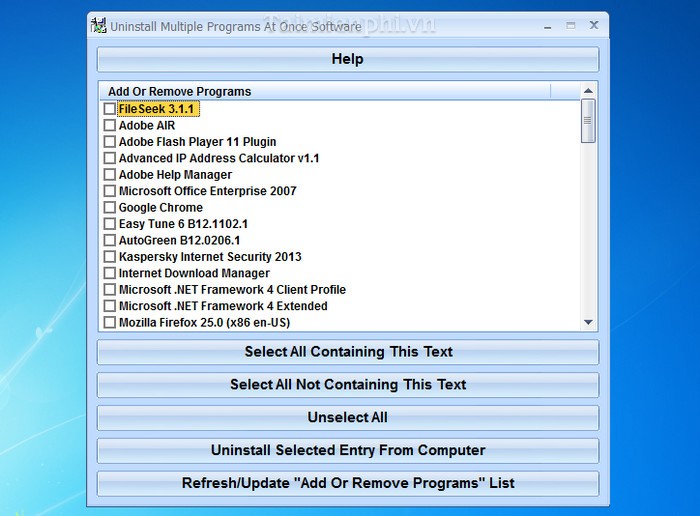Check Internet Download Manager checkbox

click(109, 273)
